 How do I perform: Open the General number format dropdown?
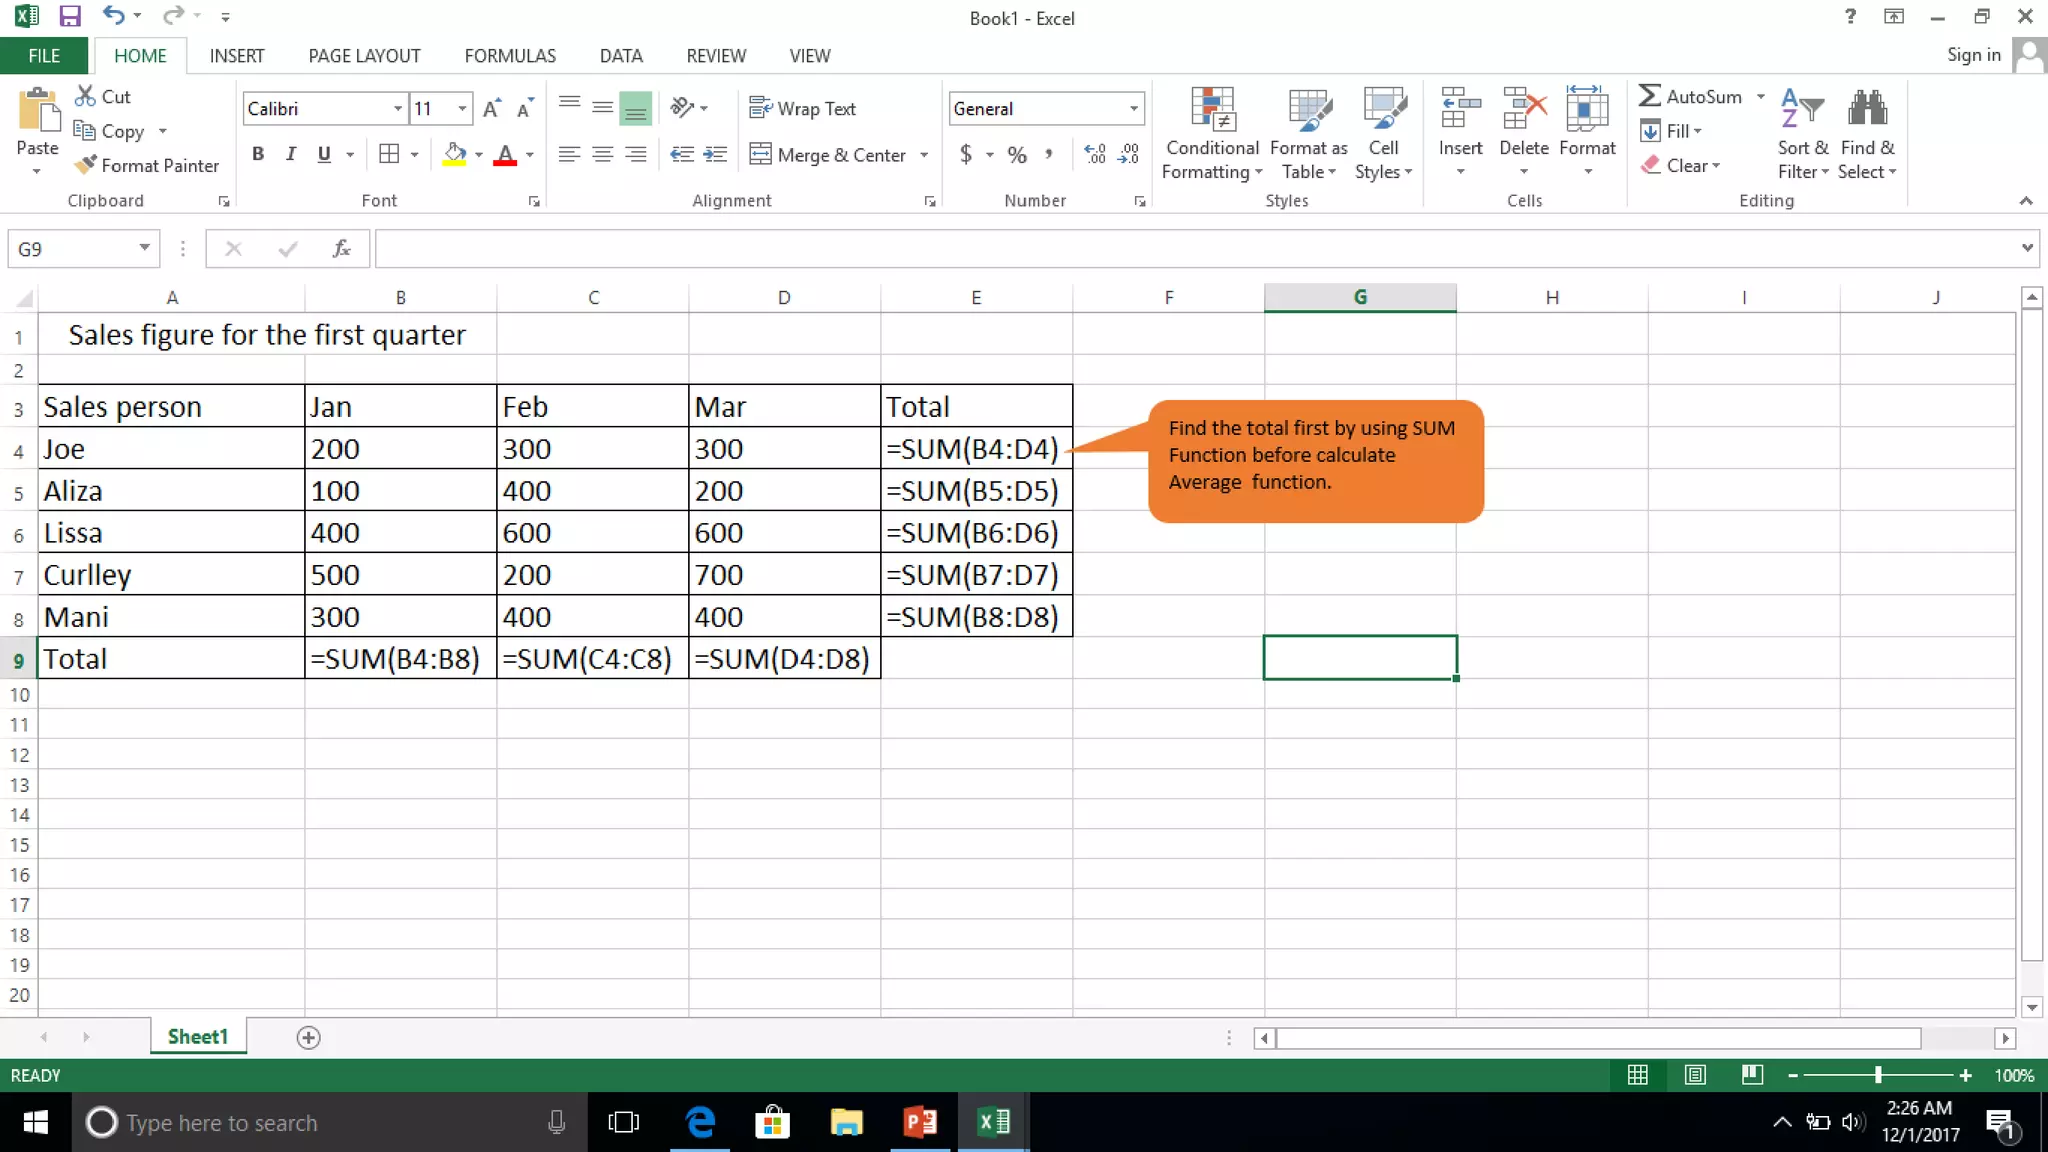click(x=1133, y=109)
